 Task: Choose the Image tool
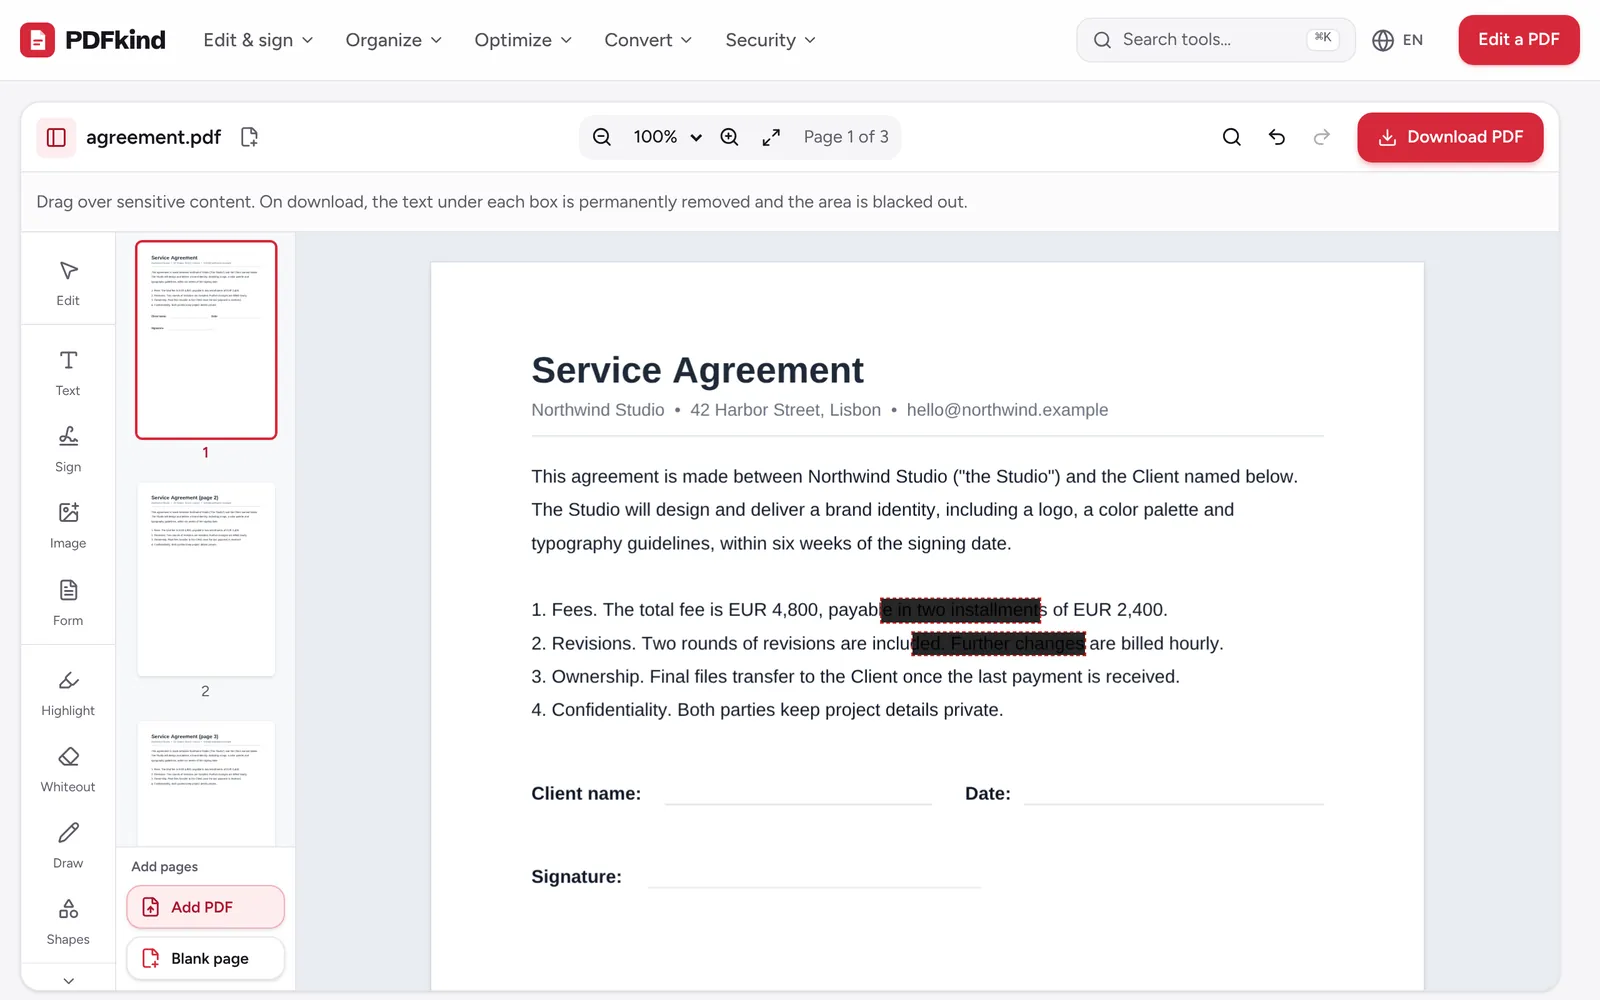click(68, 526)
